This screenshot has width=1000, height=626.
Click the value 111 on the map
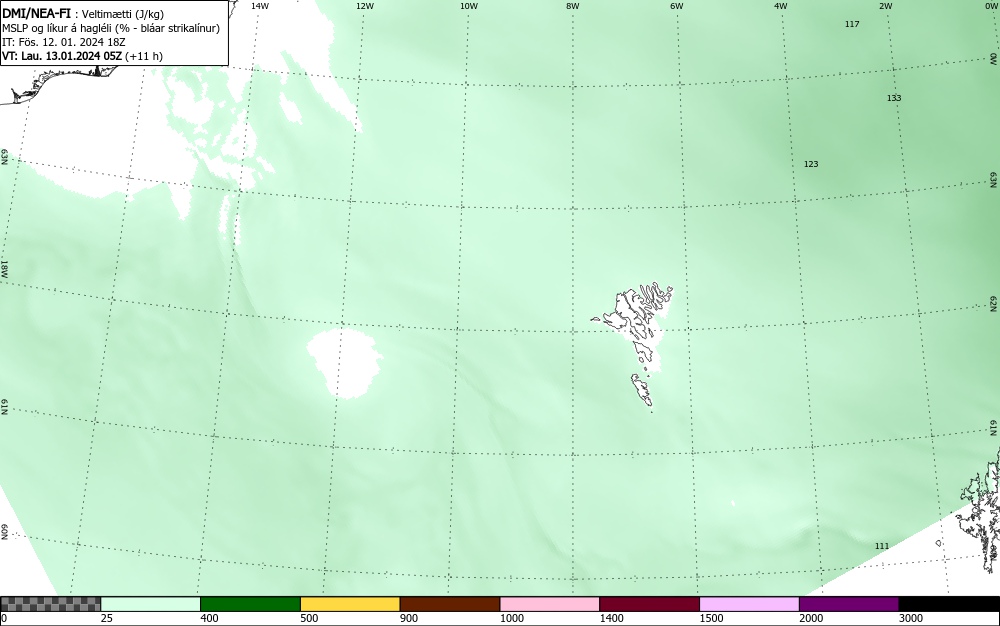881,546
